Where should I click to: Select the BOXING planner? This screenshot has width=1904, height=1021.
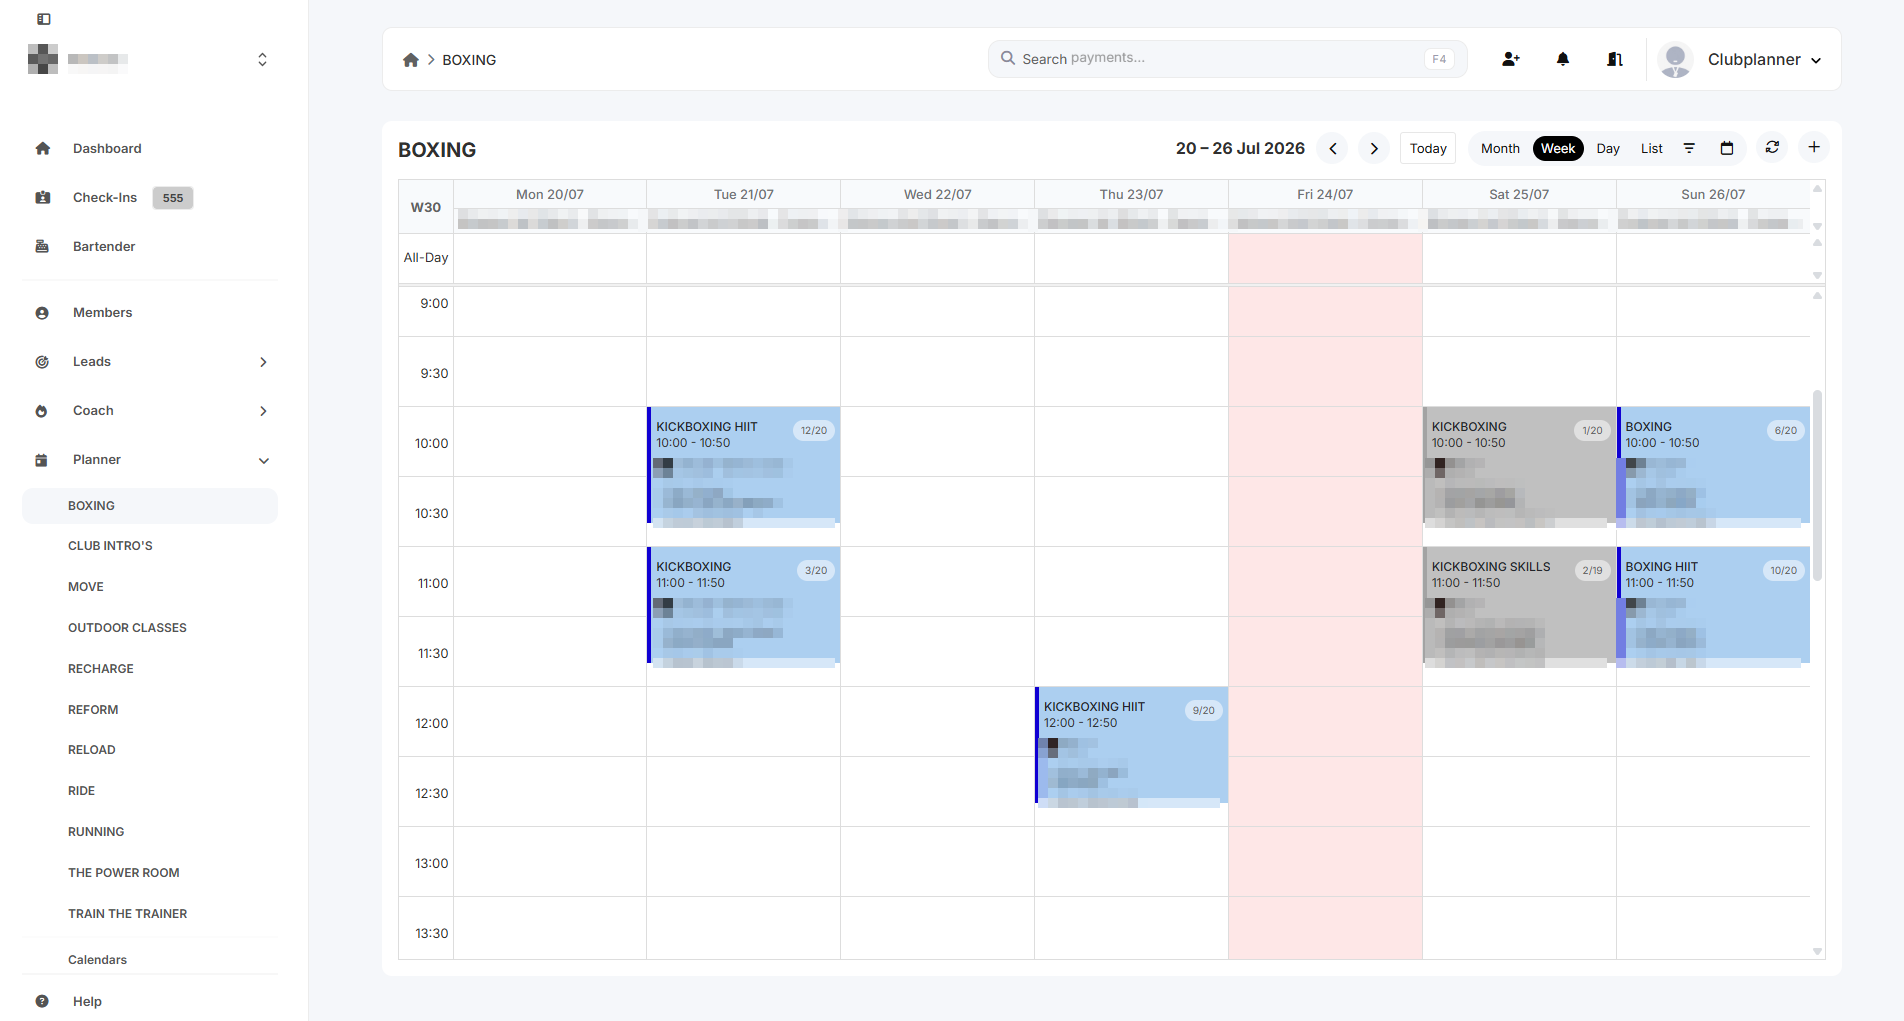(x=150, y=506)
